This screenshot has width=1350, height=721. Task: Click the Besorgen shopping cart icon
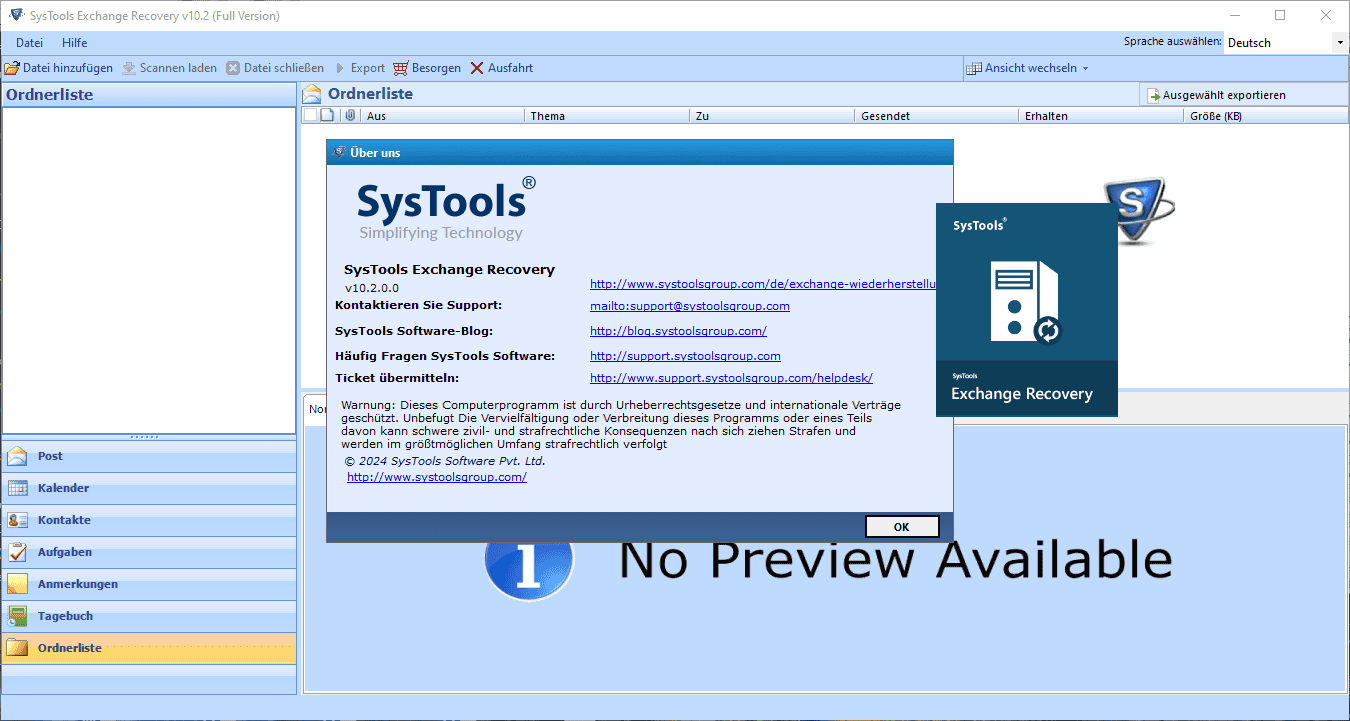(x=401, y=68)
